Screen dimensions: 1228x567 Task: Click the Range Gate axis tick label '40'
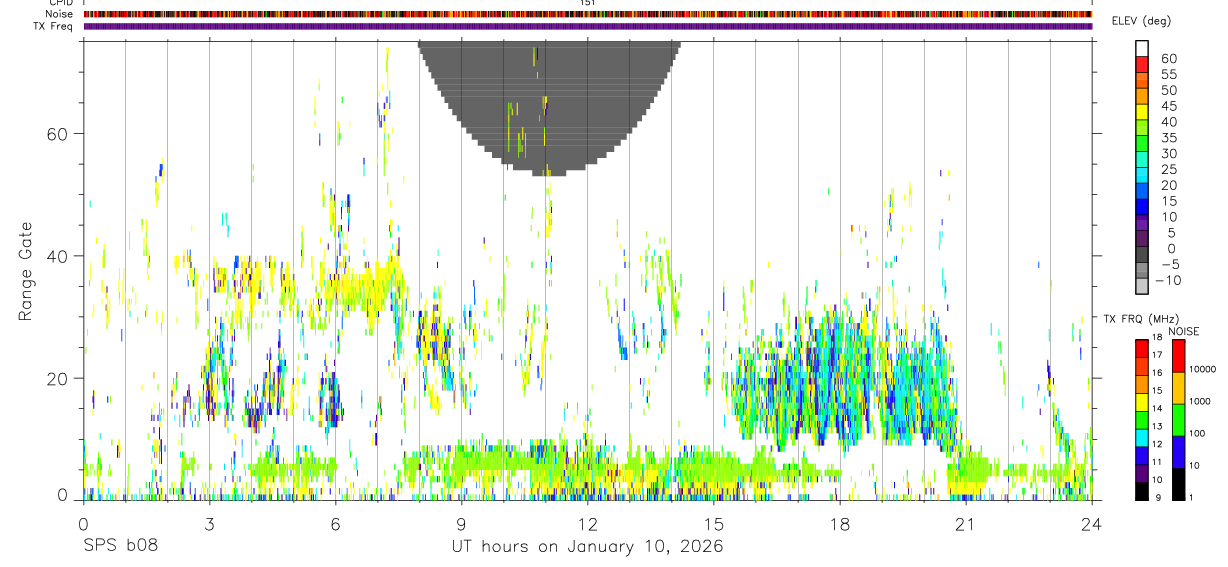[x=58, y=256]
